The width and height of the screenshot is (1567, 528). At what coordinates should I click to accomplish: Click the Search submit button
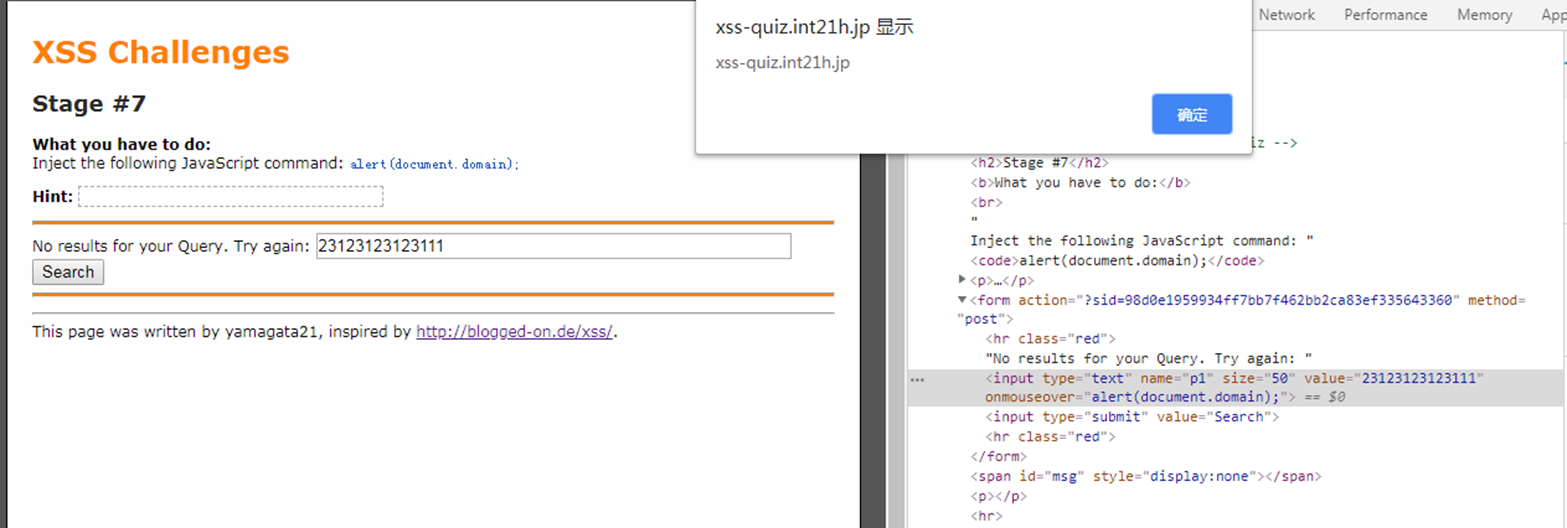click(68, 272)
